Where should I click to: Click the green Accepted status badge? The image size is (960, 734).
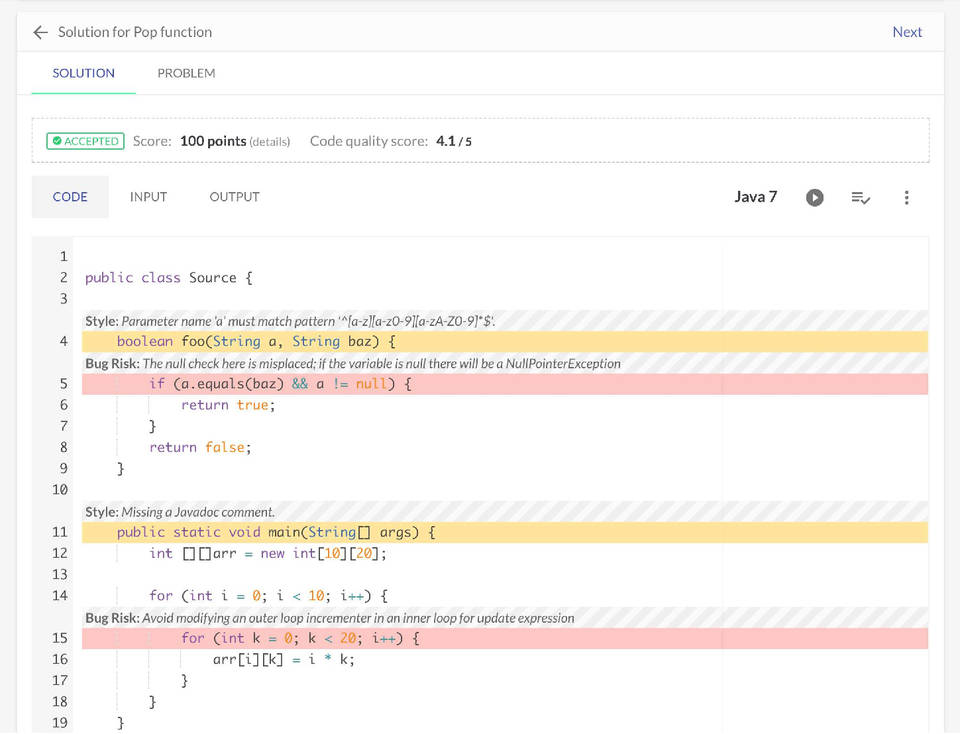(x=85, y=141)
